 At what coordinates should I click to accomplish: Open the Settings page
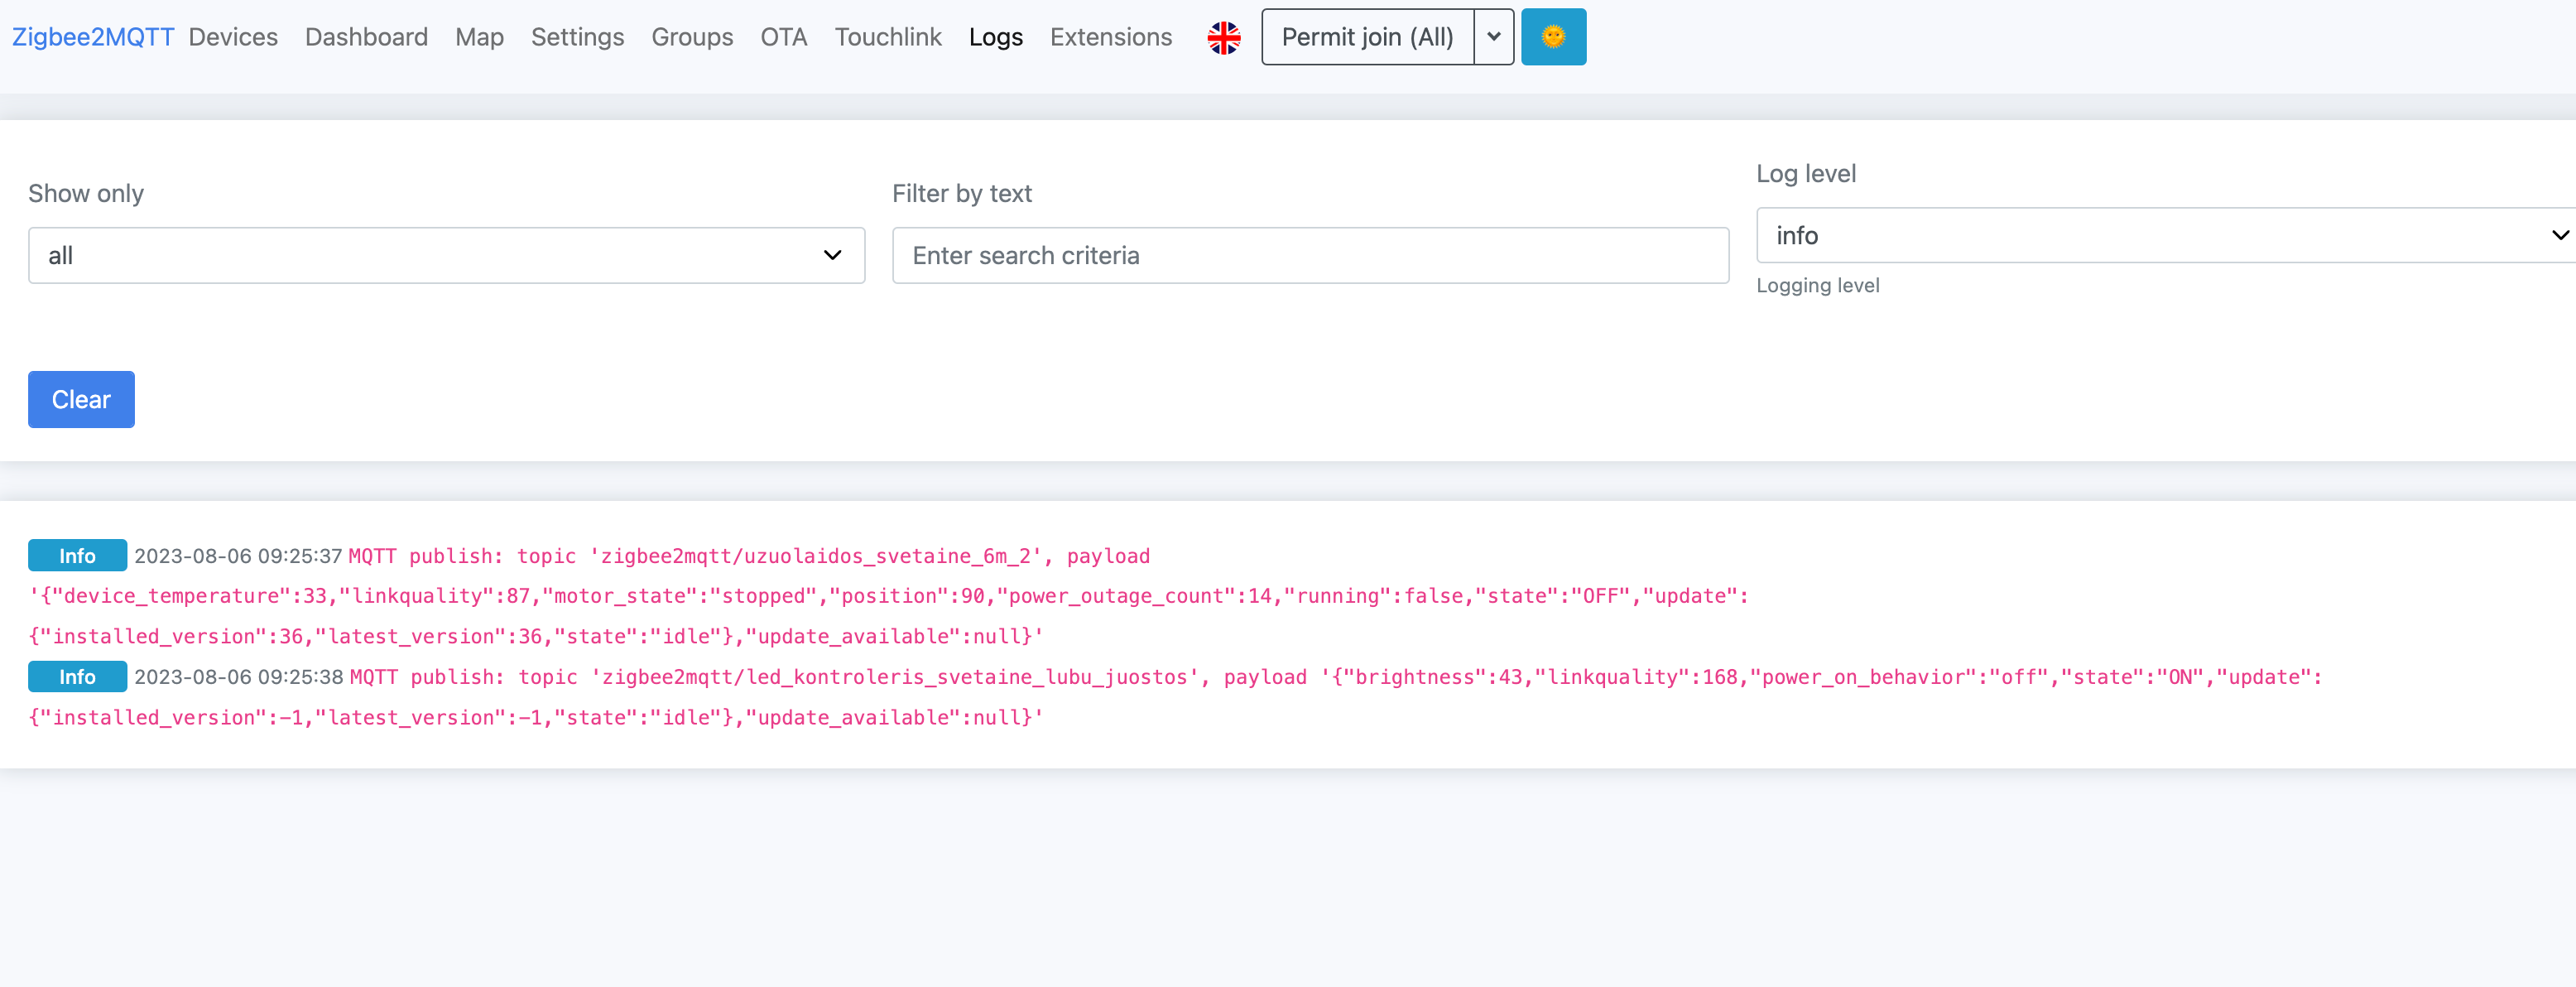[577, 37]
